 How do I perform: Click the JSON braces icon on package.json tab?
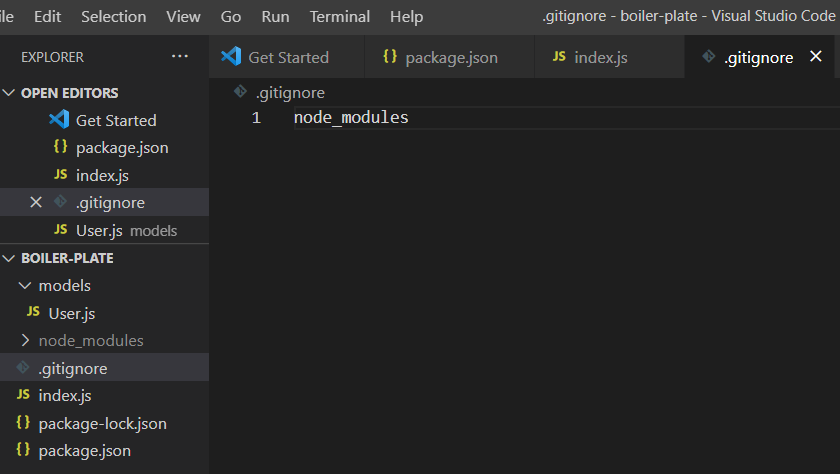[390, 56]
